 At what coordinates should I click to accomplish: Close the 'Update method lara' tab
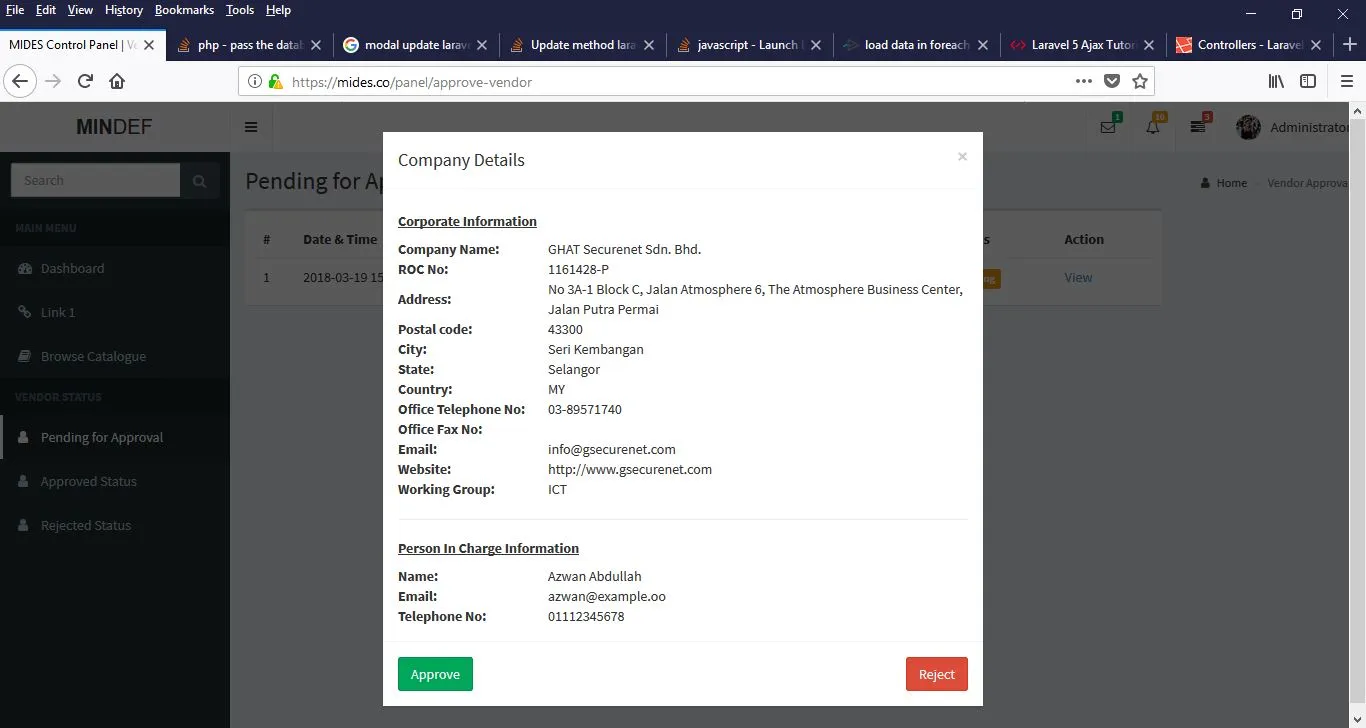coord(649,45)
